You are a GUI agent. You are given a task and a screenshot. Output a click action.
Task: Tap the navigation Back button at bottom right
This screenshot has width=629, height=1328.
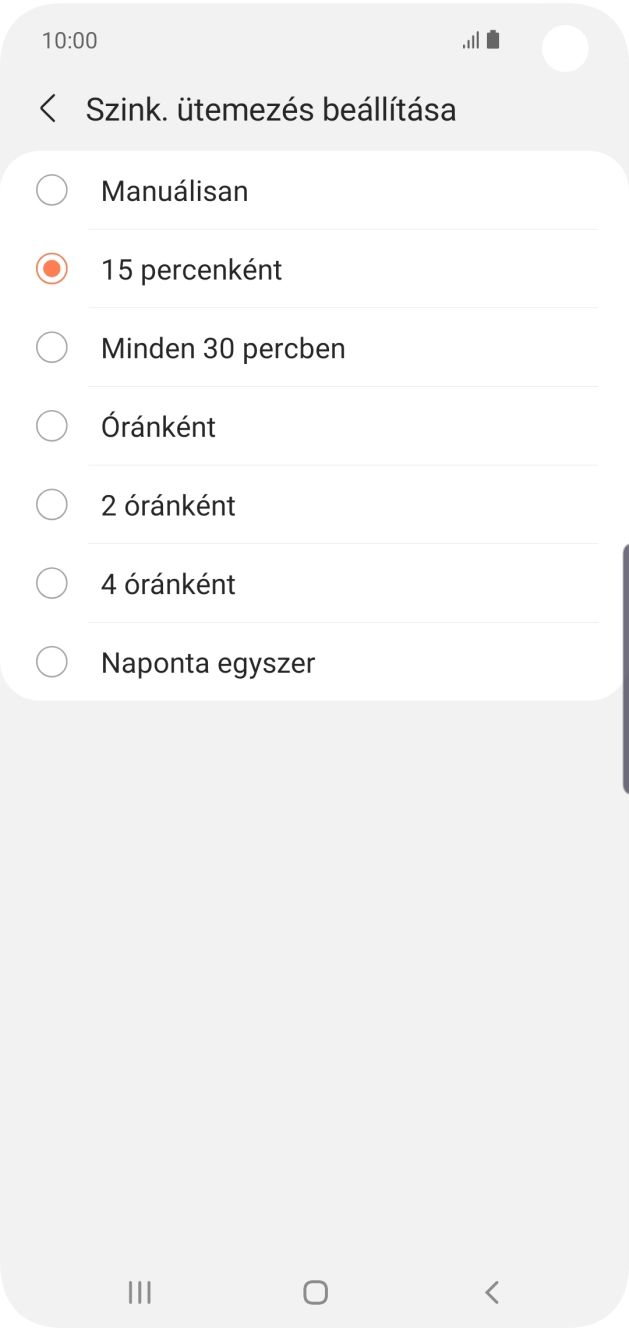point(491,1292)
